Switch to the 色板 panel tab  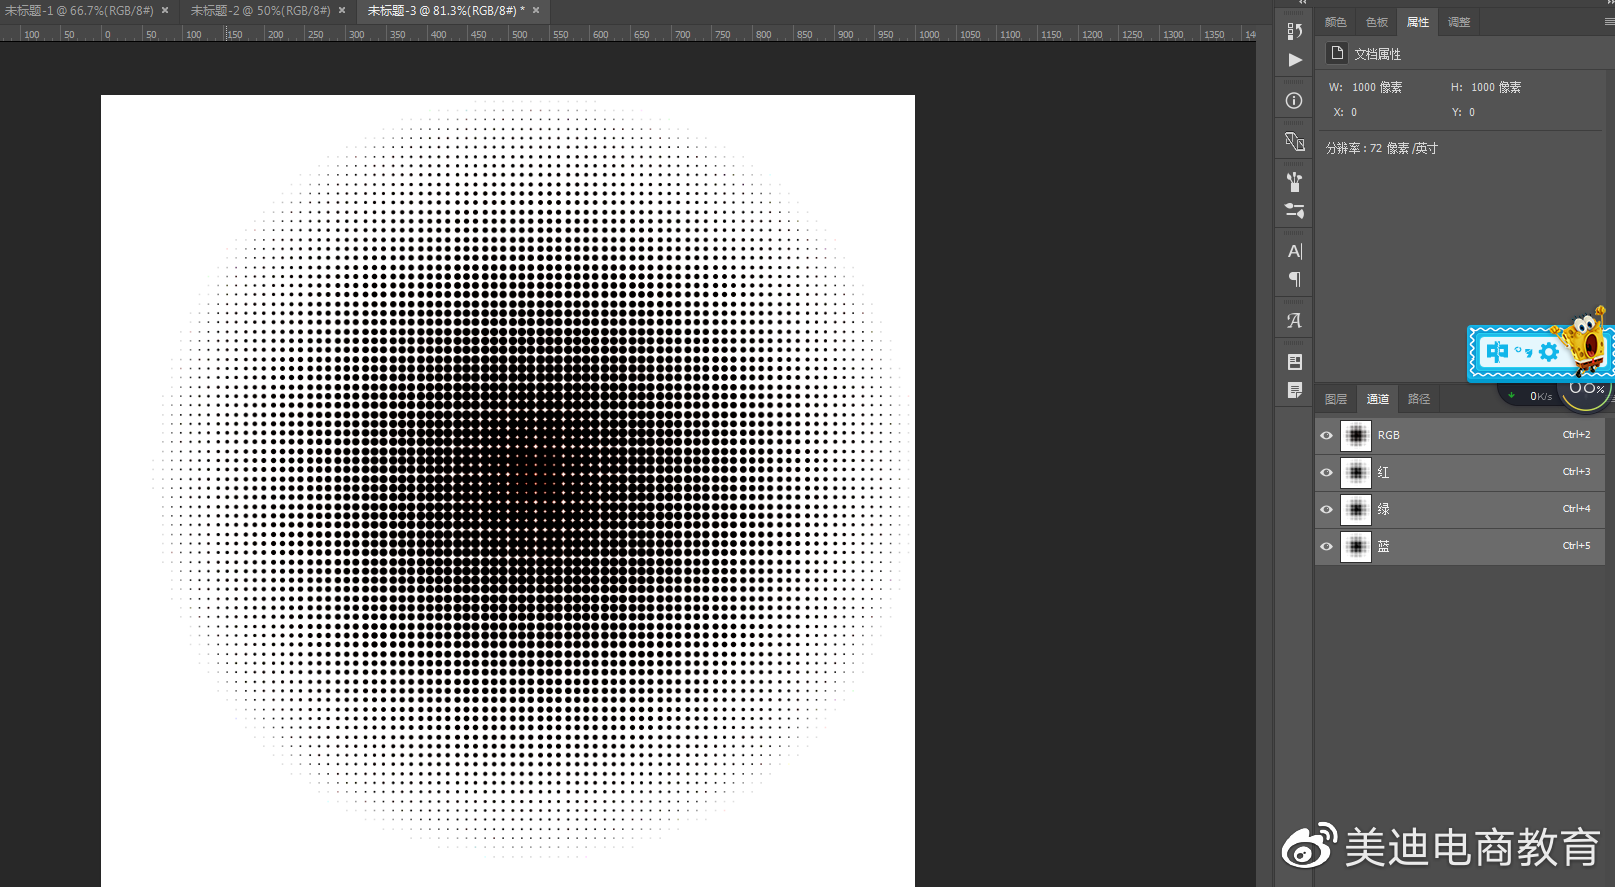tap(1376, 22)
